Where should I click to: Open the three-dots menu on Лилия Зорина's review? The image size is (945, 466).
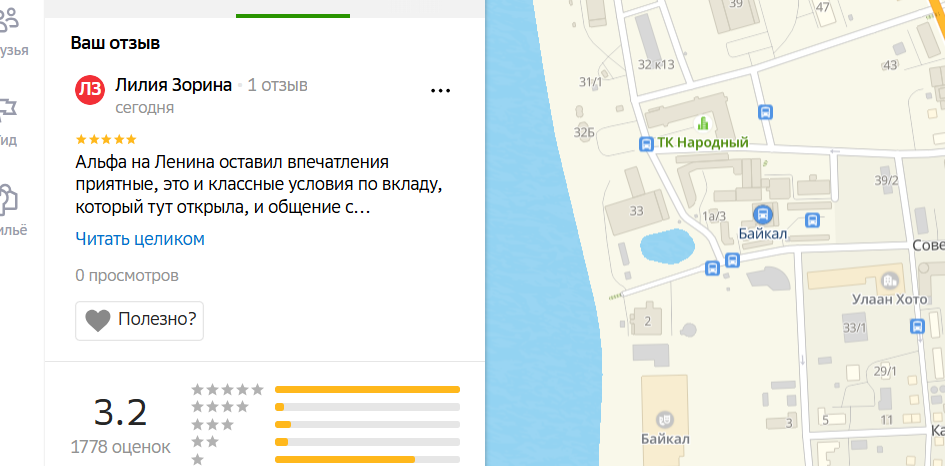point(441,90)
